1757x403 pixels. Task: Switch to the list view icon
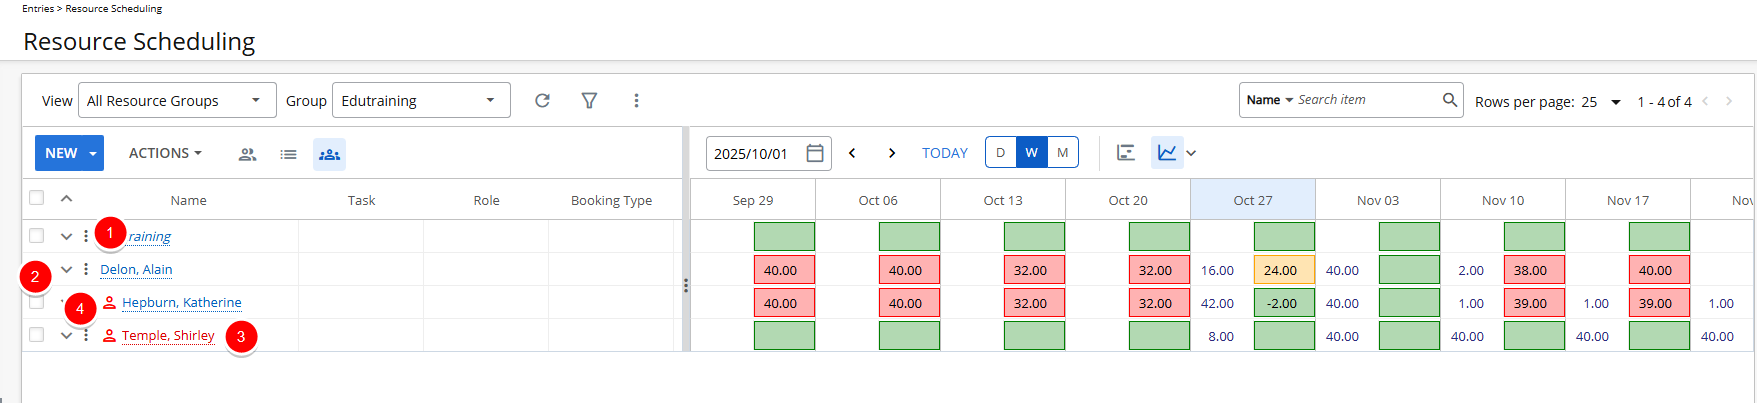[x=288, y=154]
